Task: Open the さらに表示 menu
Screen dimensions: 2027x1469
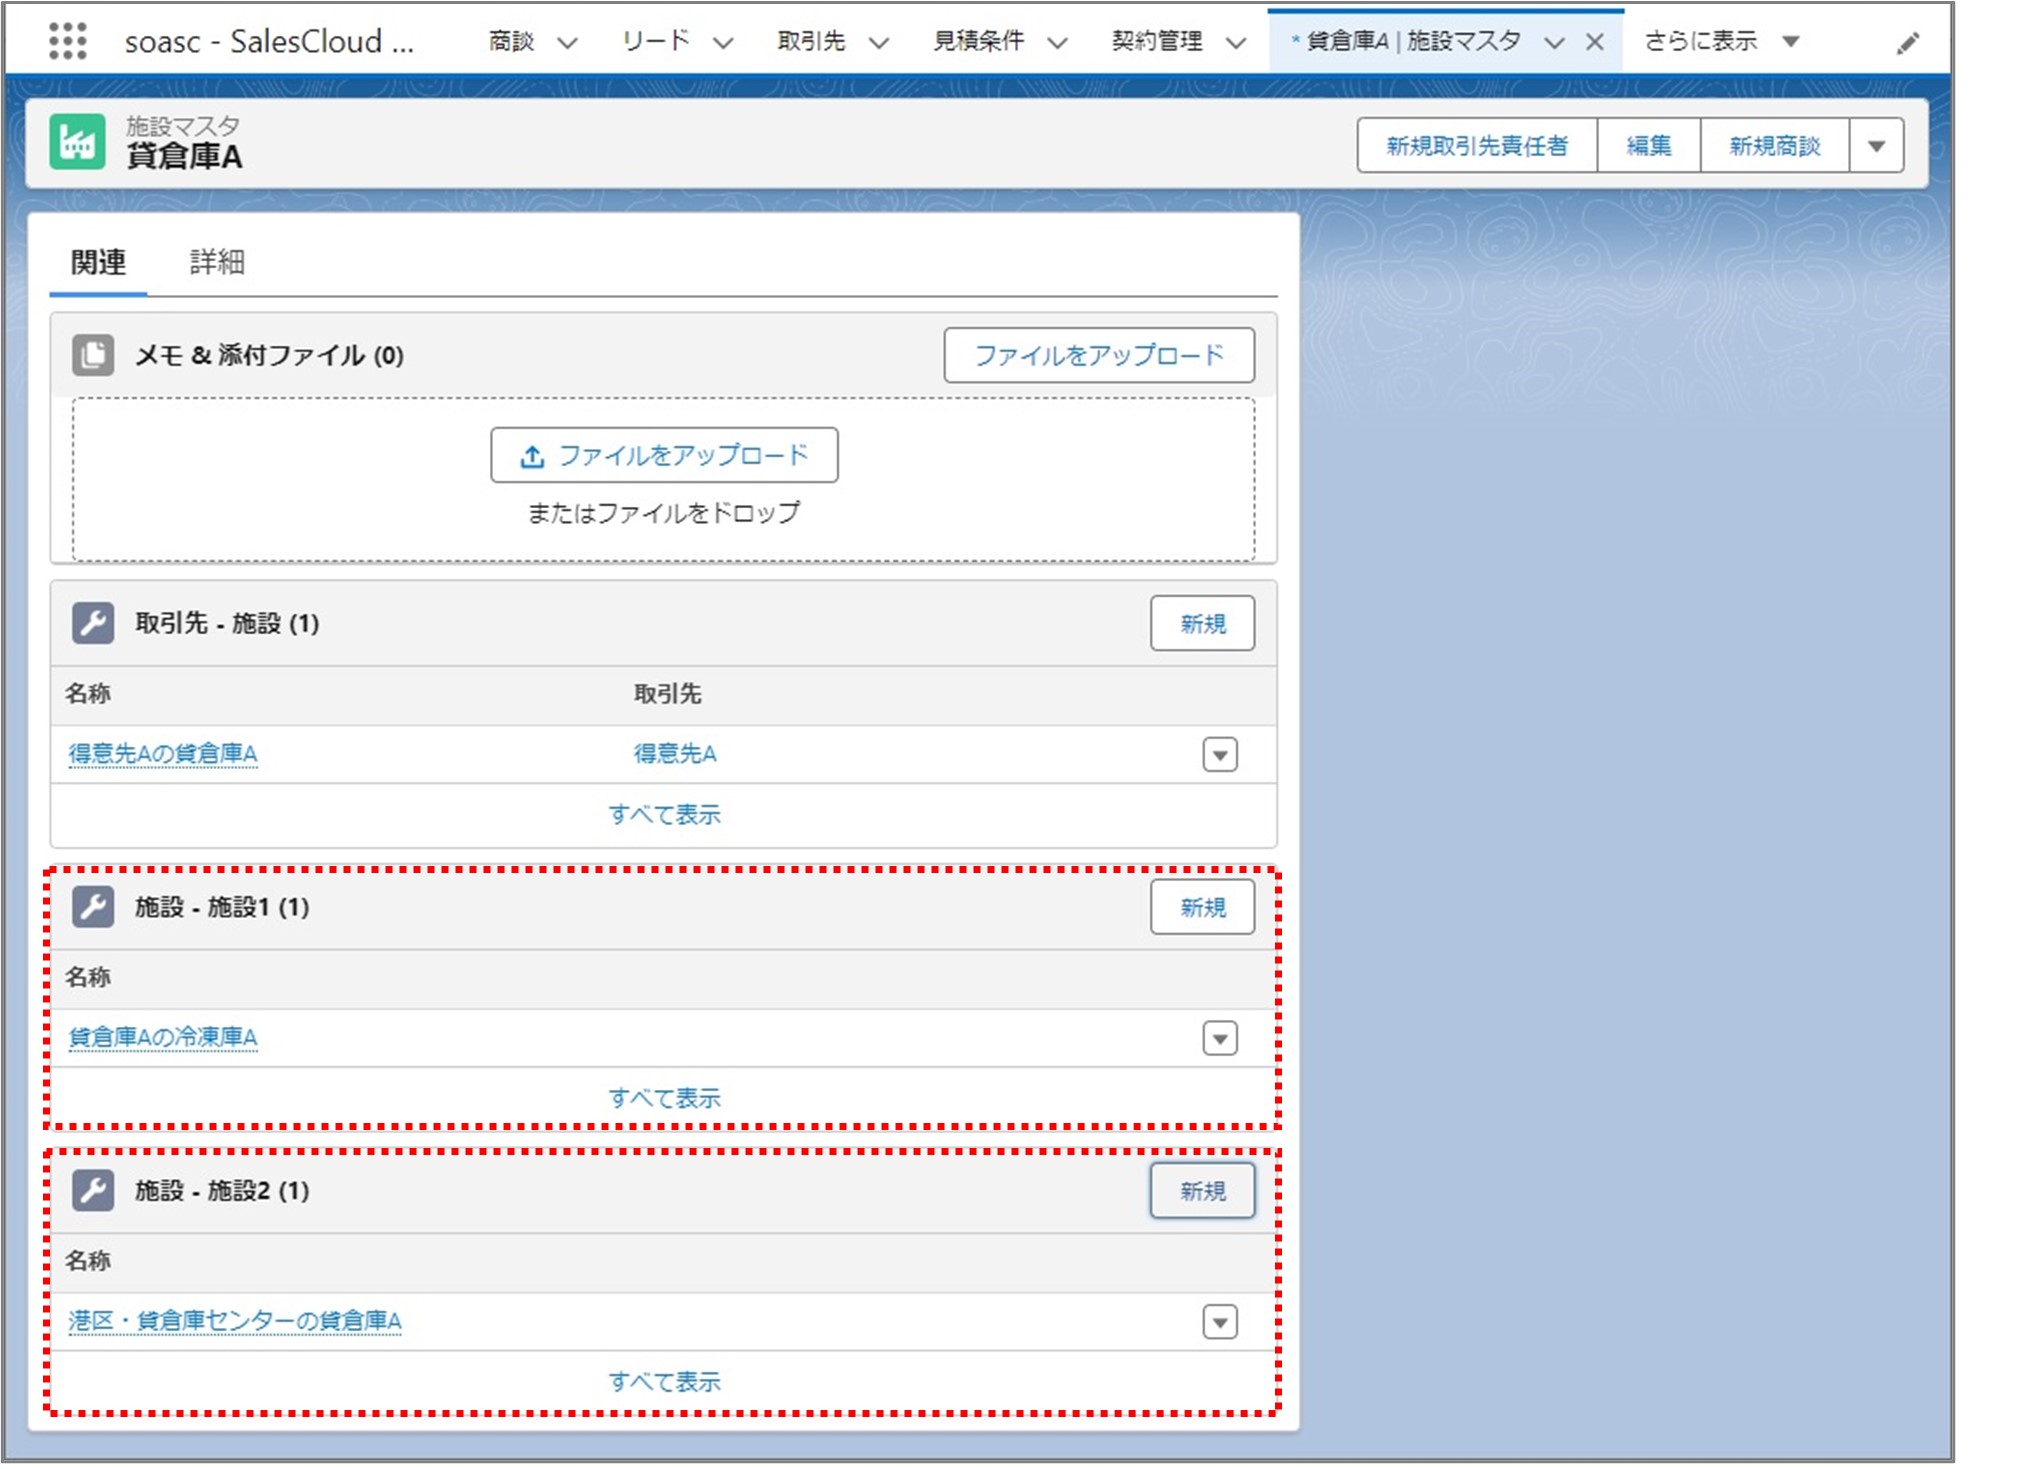Action: pos(1721,41)
